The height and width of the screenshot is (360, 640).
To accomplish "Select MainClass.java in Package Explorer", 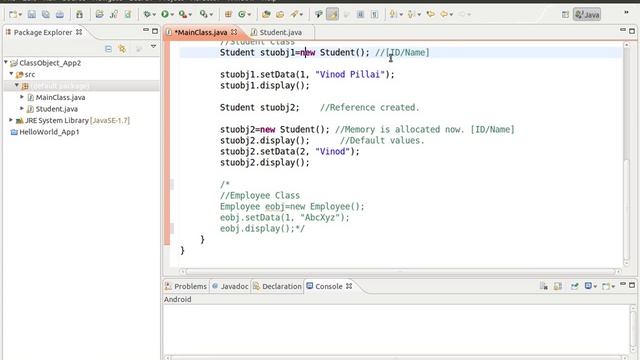I will point(60,98).
